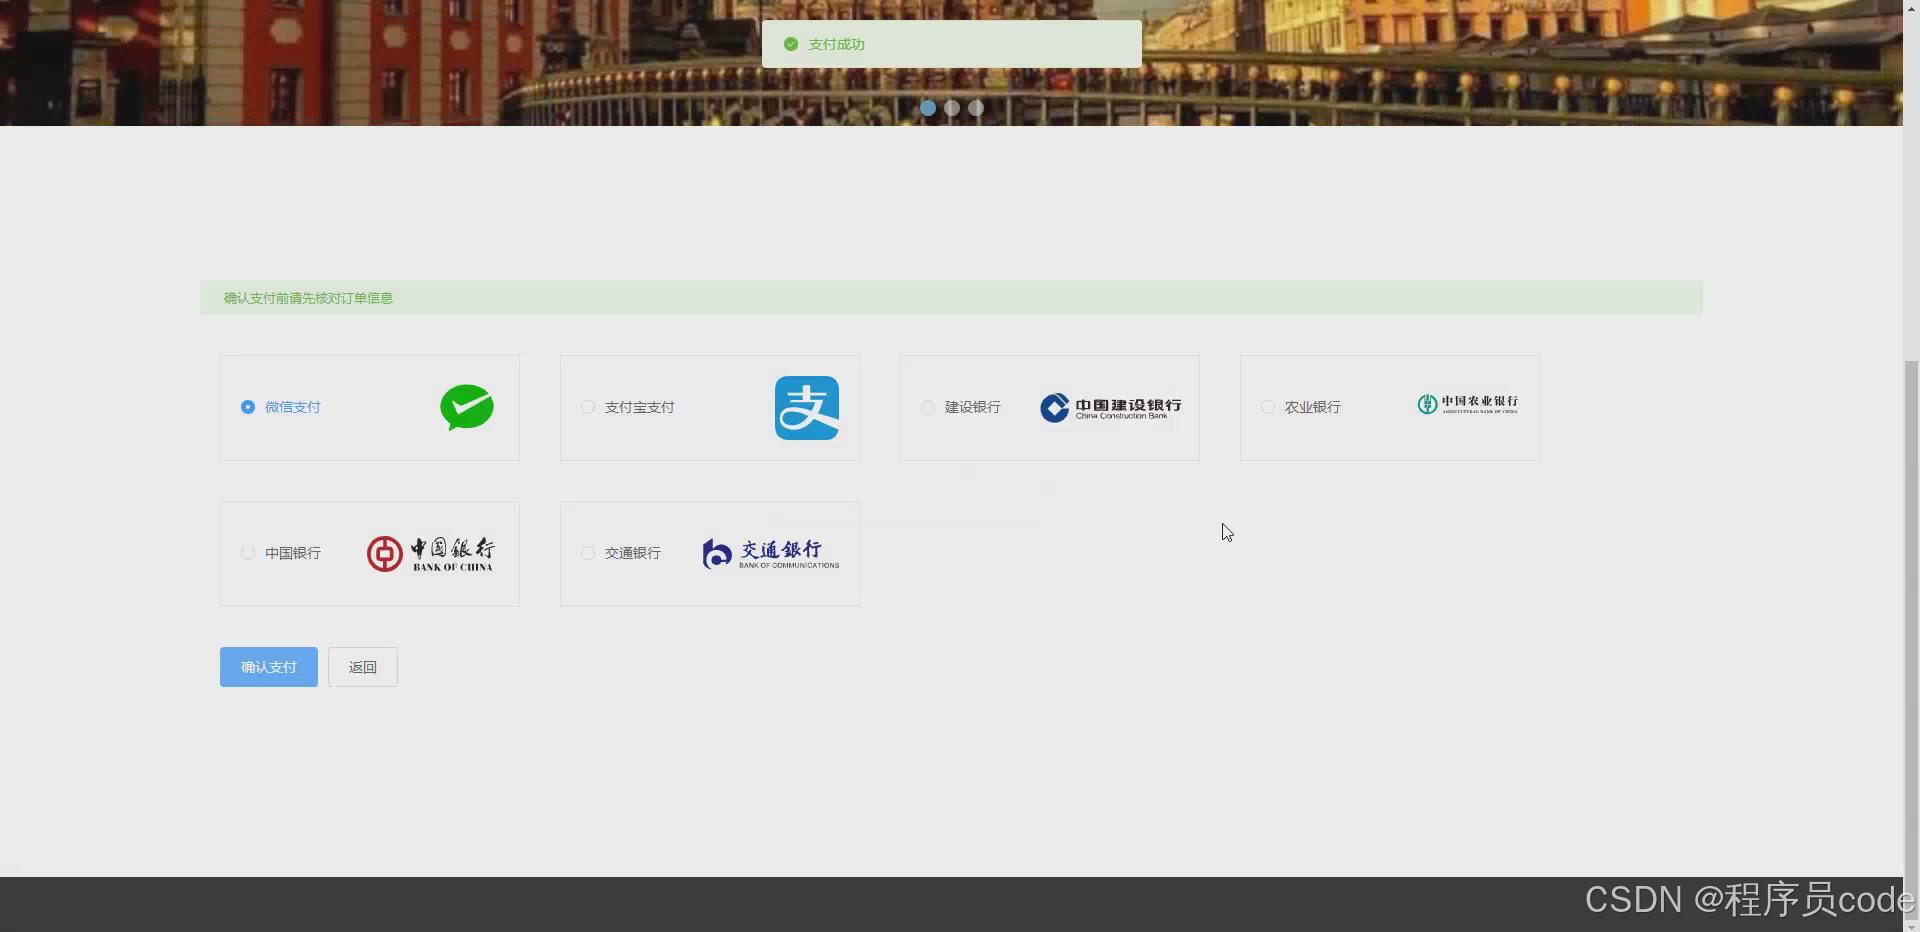Go to third carousel slide dot
1920x932 pixels.
[976, 107]
